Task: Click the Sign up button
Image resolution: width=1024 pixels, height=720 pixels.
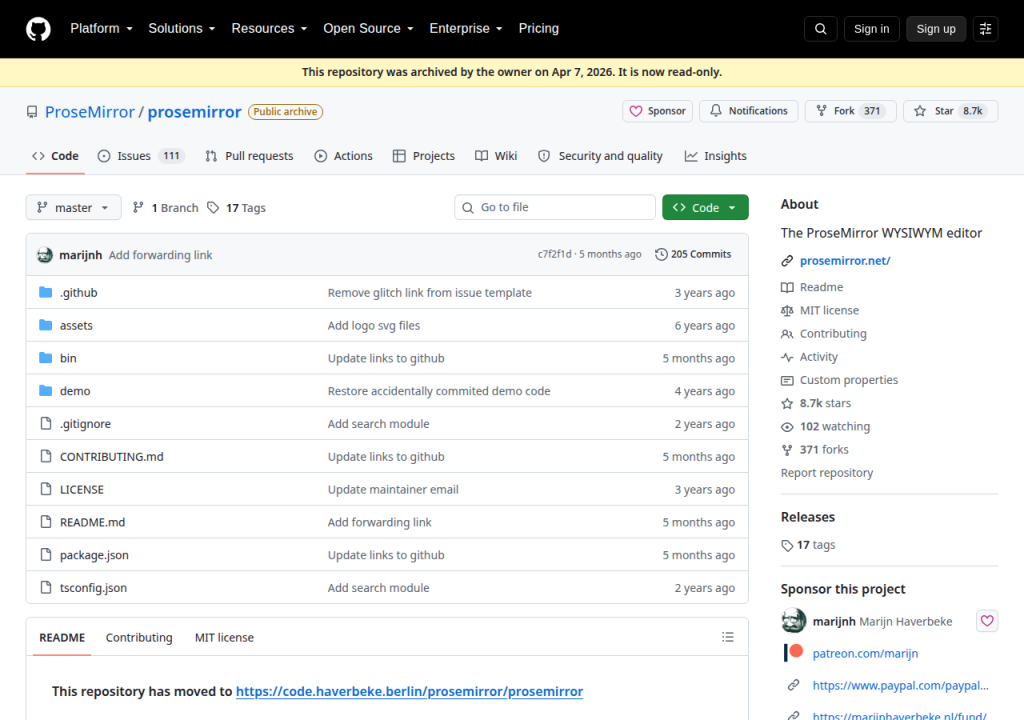Action: [936, 29]
